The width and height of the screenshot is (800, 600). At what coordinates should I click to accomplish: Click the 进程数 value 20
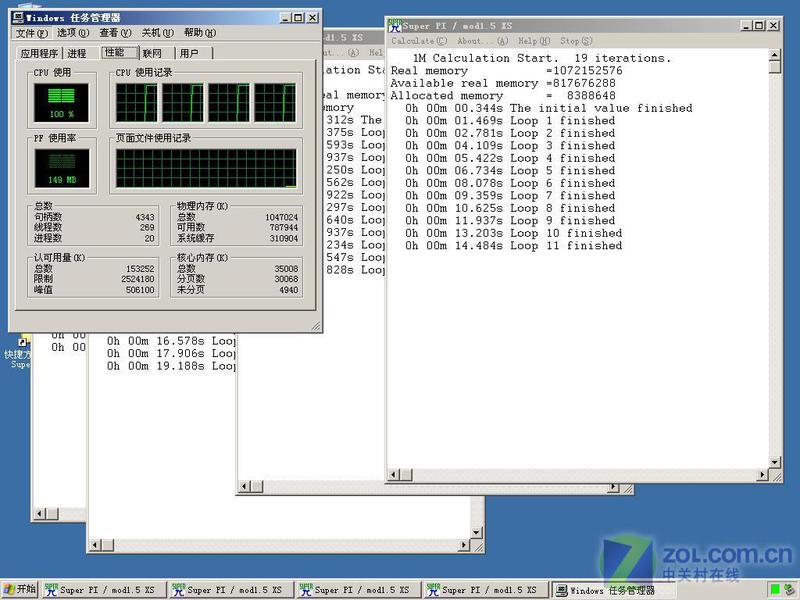point(149,238)
